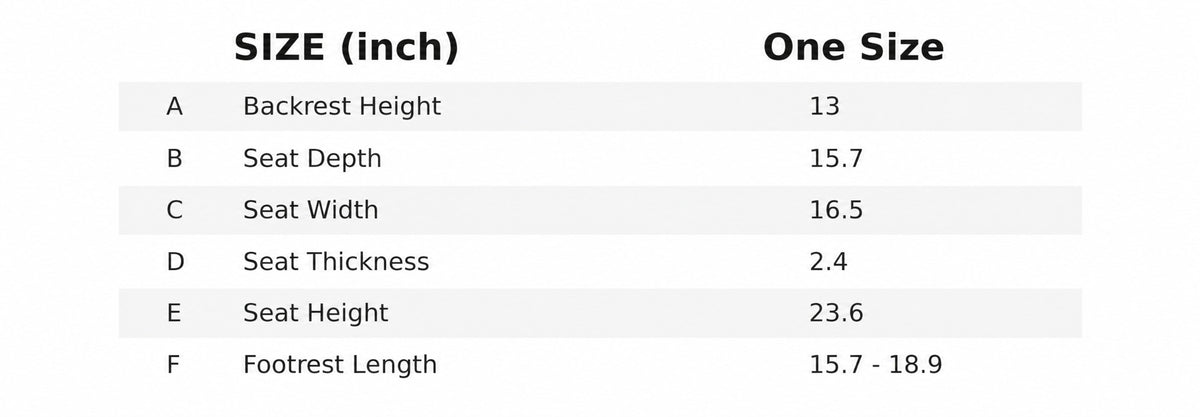Click row letter D
1200x417 pixels.
pyautogui.click(x=175, y=262)
